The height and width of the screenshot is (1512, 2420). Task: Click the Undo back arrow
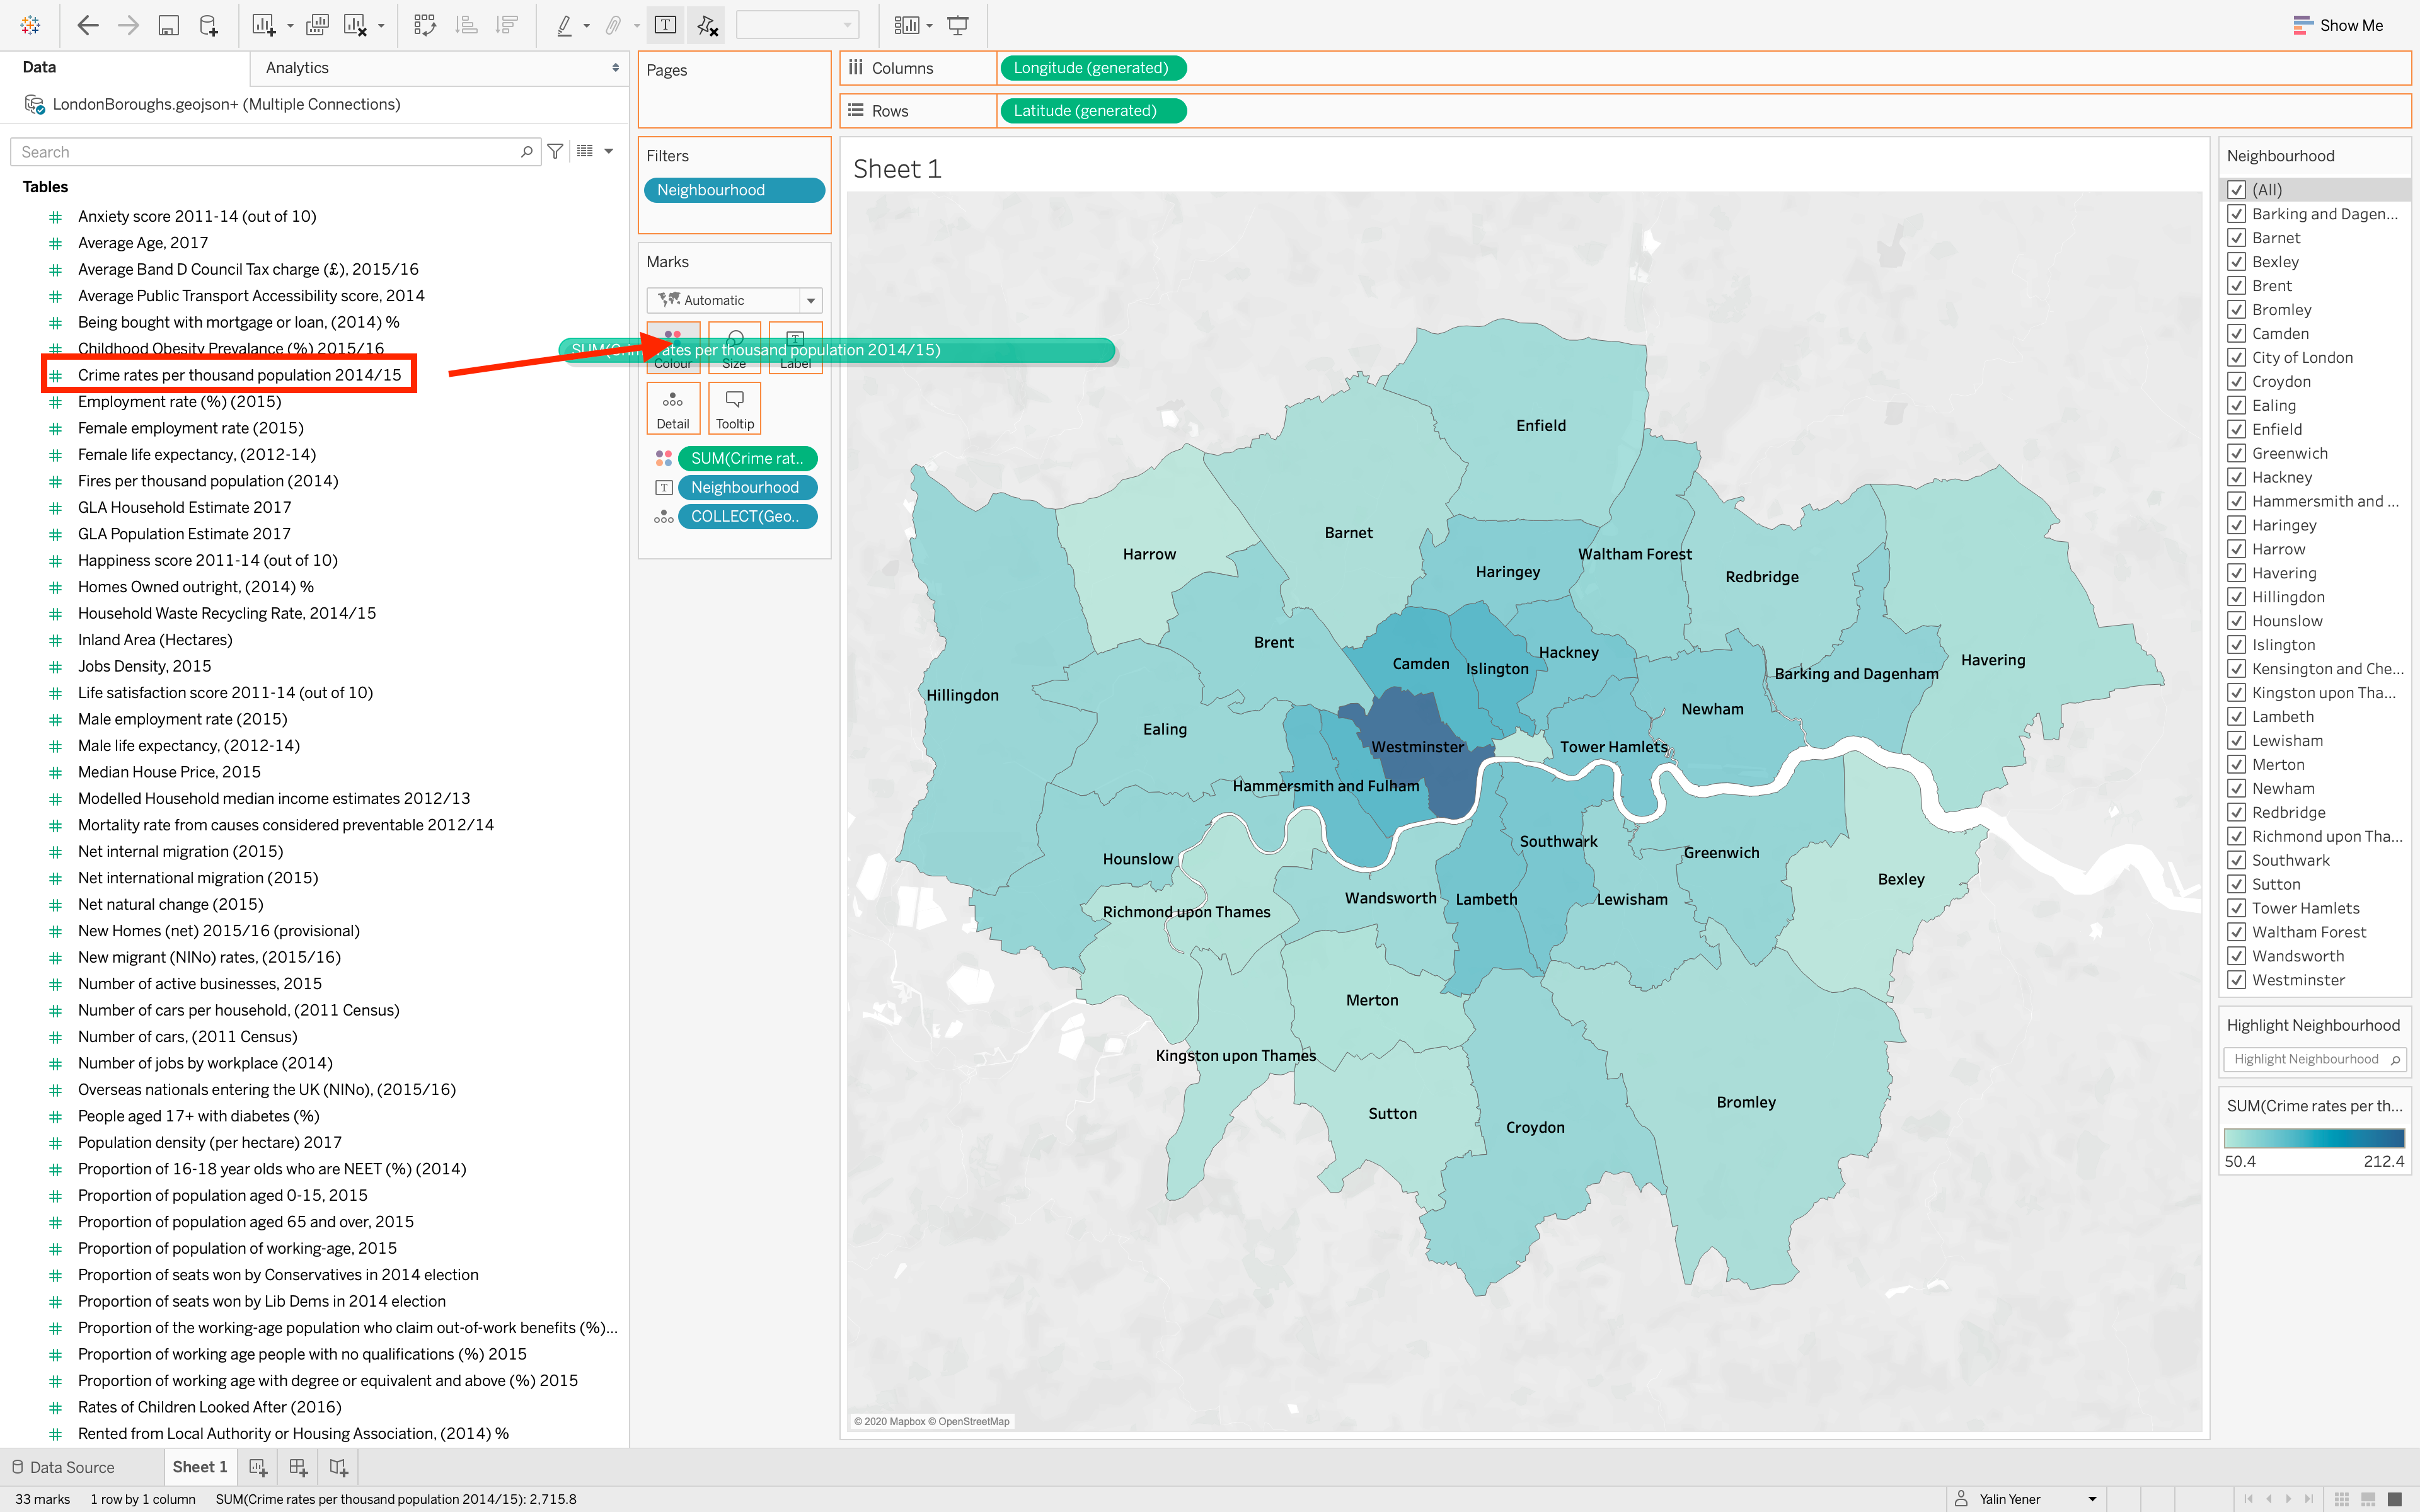click(x=87, y=25)
